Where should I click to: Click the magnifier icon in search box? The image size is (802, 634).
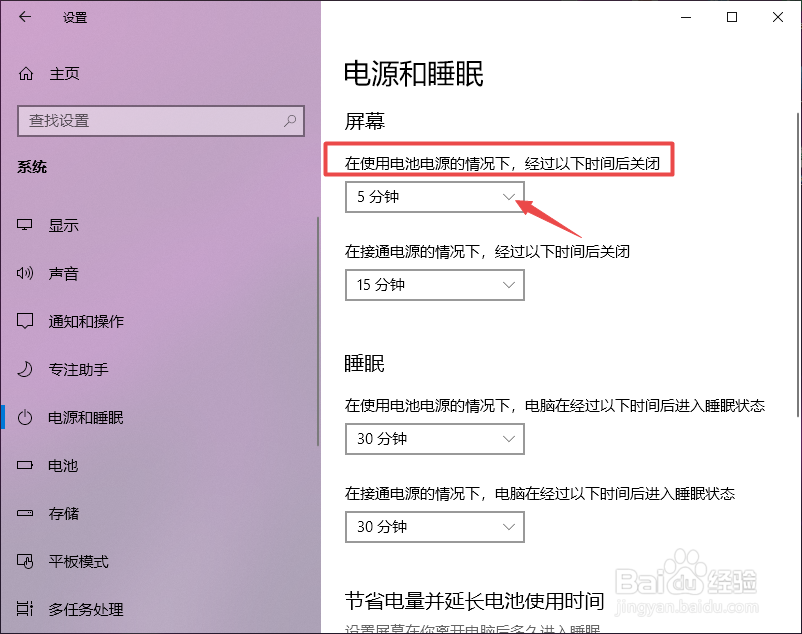288,121
